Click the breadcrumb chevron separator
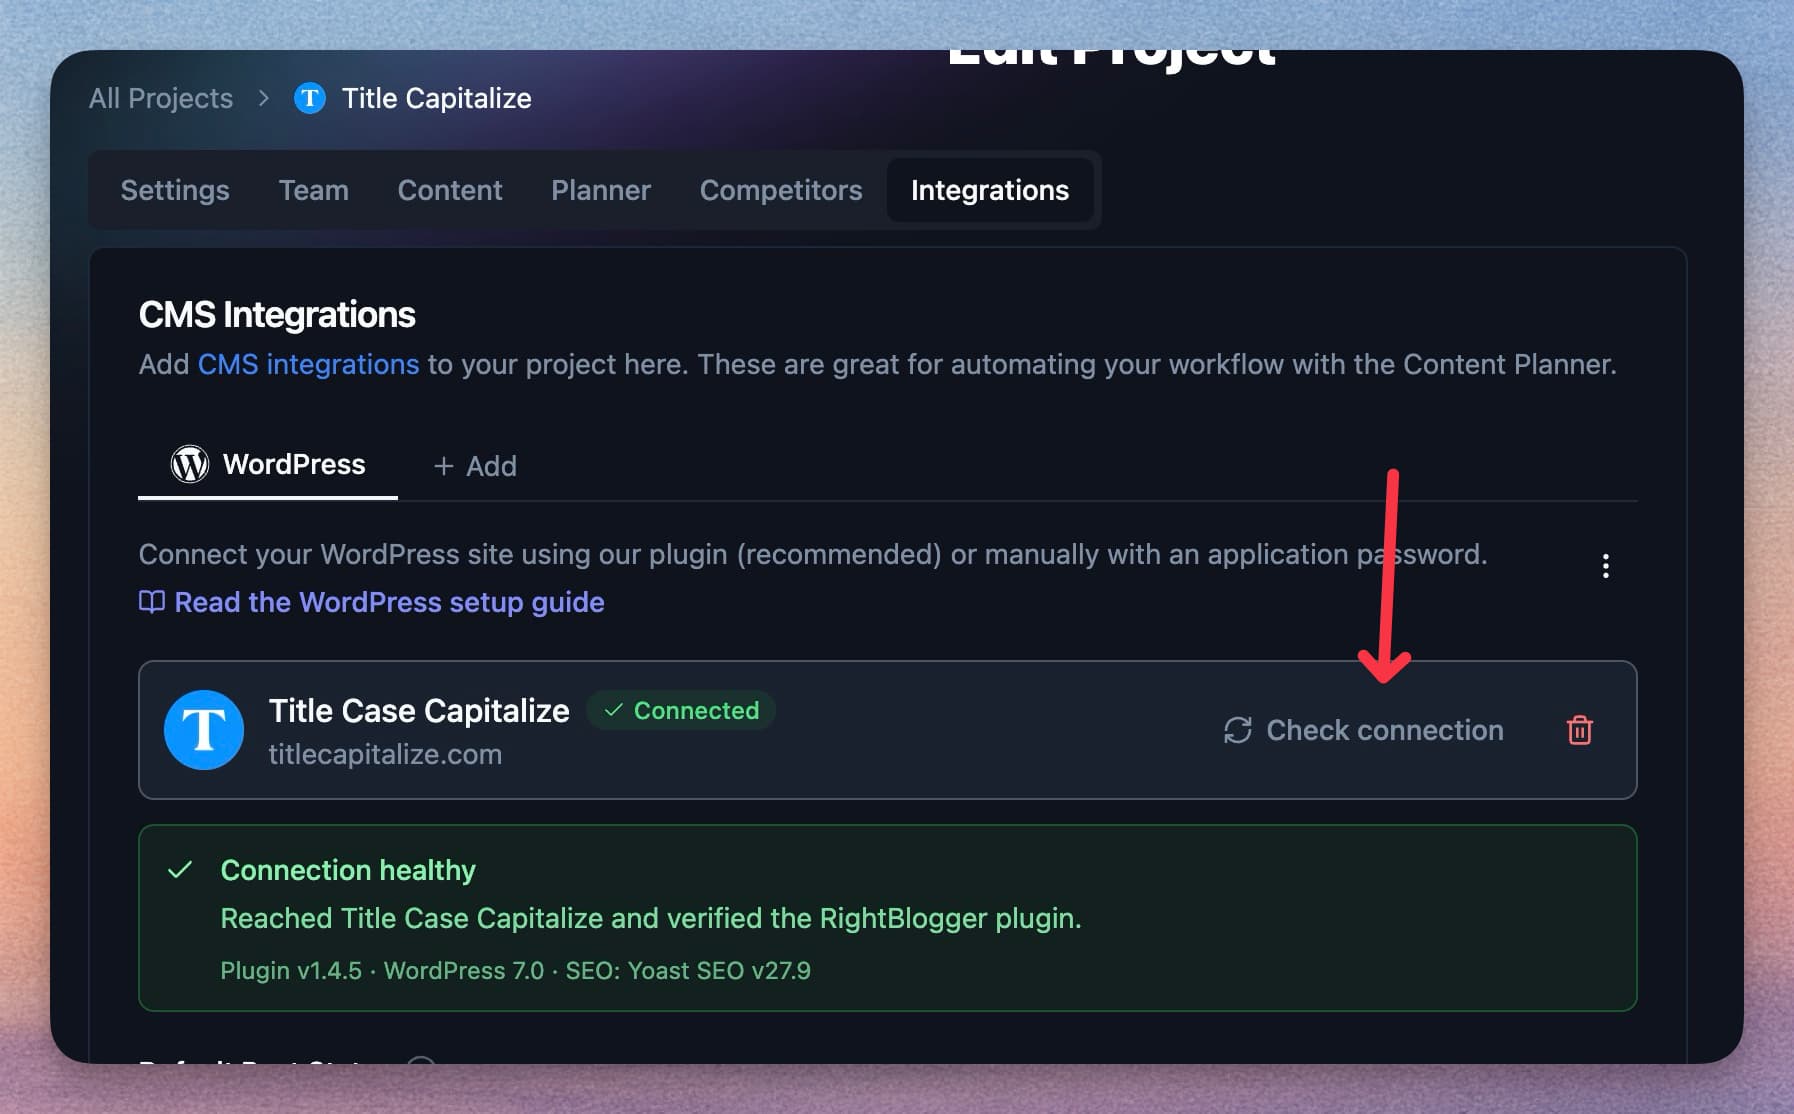Screen dimensions: 1794x1114 click(264, 98)
